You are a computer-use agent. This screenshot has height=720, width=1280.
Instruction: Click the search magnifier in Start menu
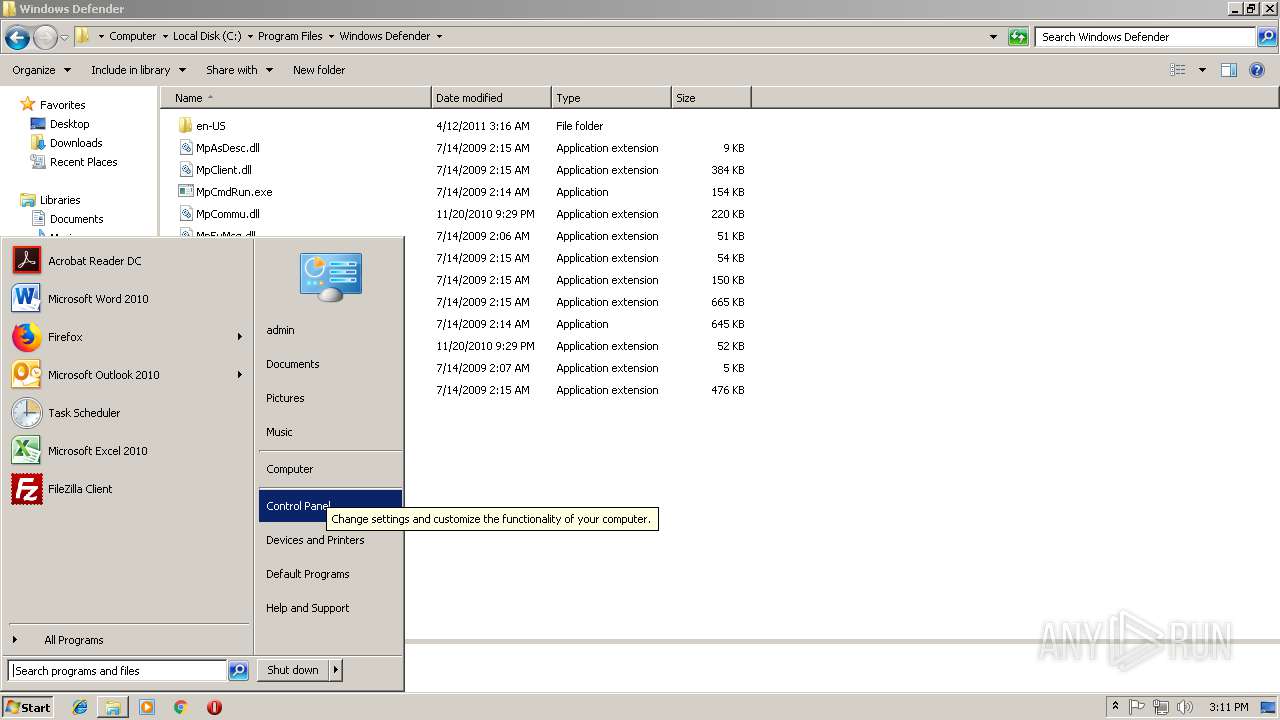tap(238, 671)
